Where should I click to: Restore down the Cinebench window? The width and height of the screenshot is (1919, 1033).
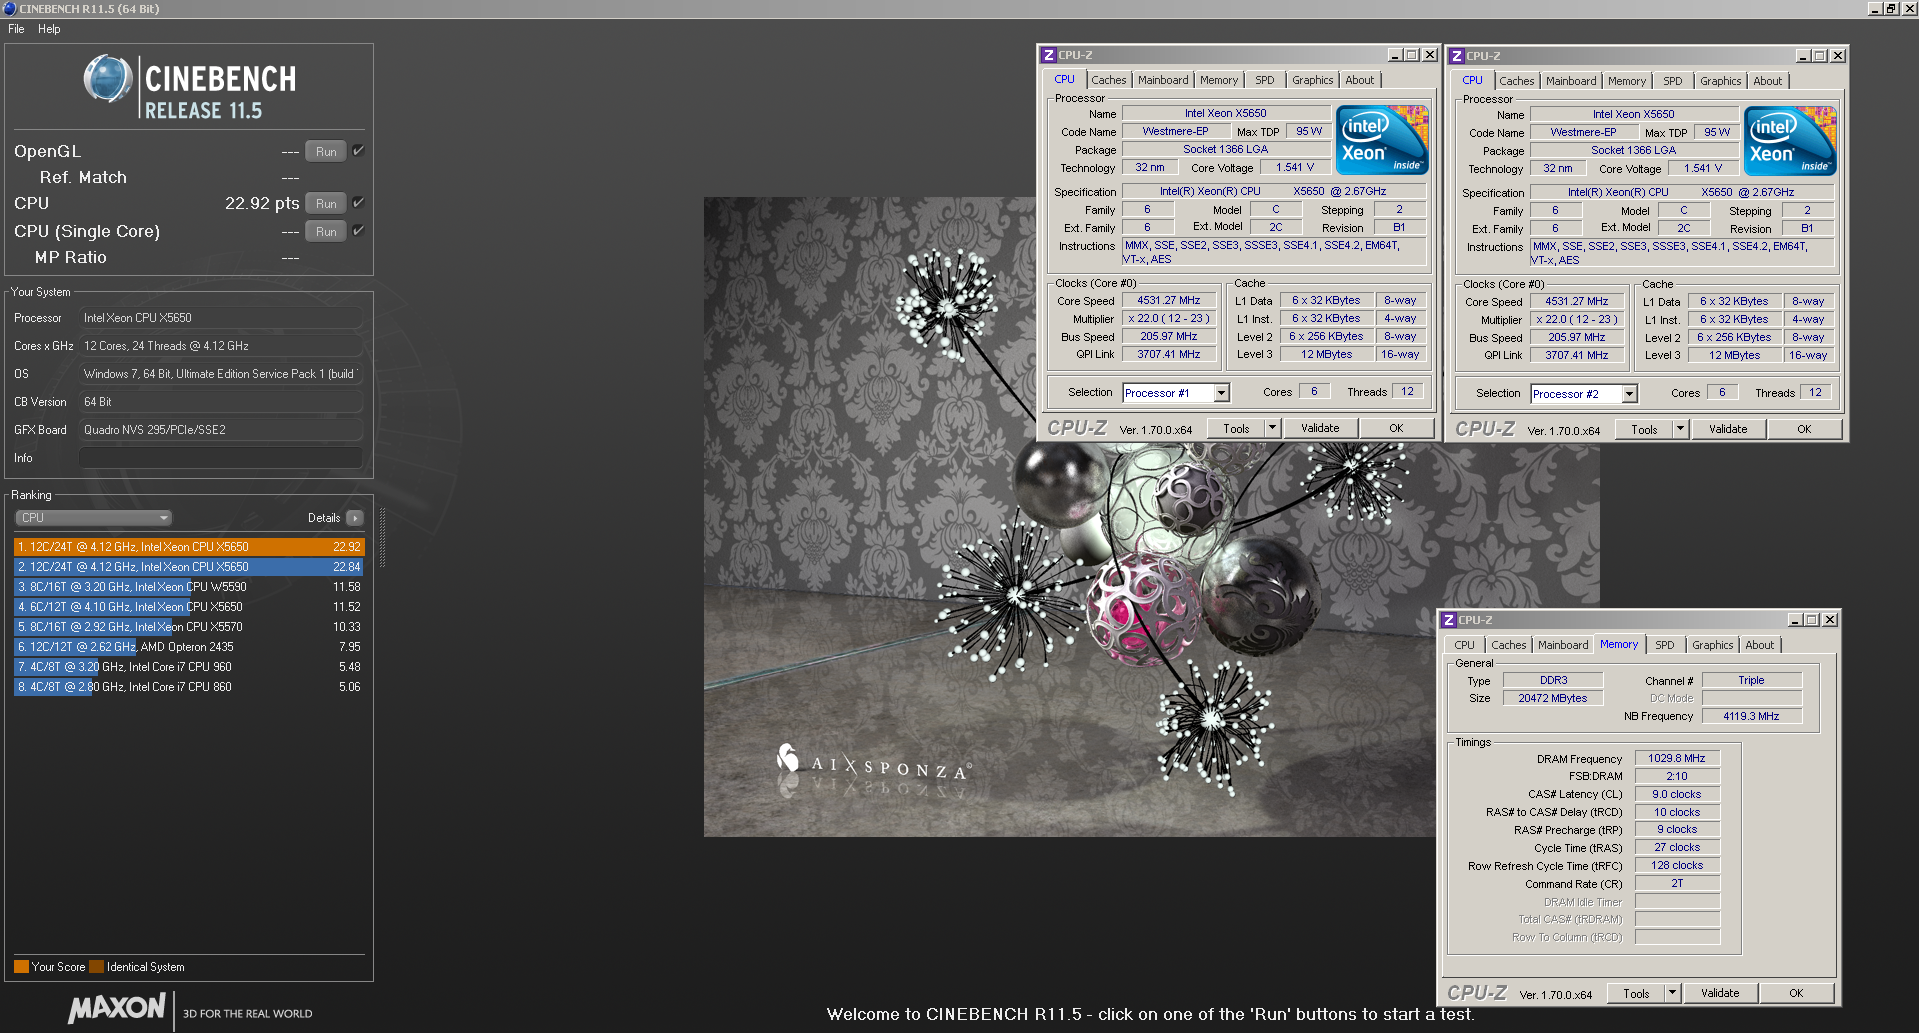tap(1891, 8)
